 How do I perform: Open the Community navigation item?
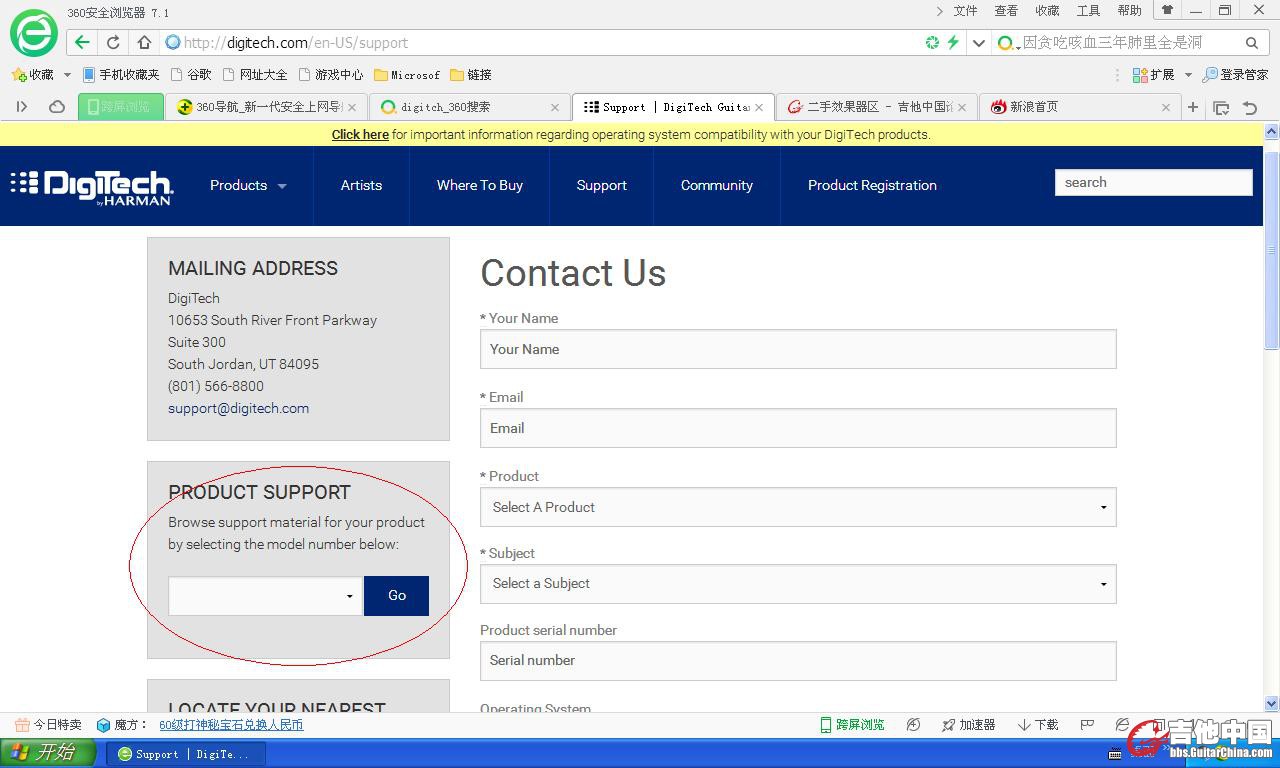click(x=717, y=185)
